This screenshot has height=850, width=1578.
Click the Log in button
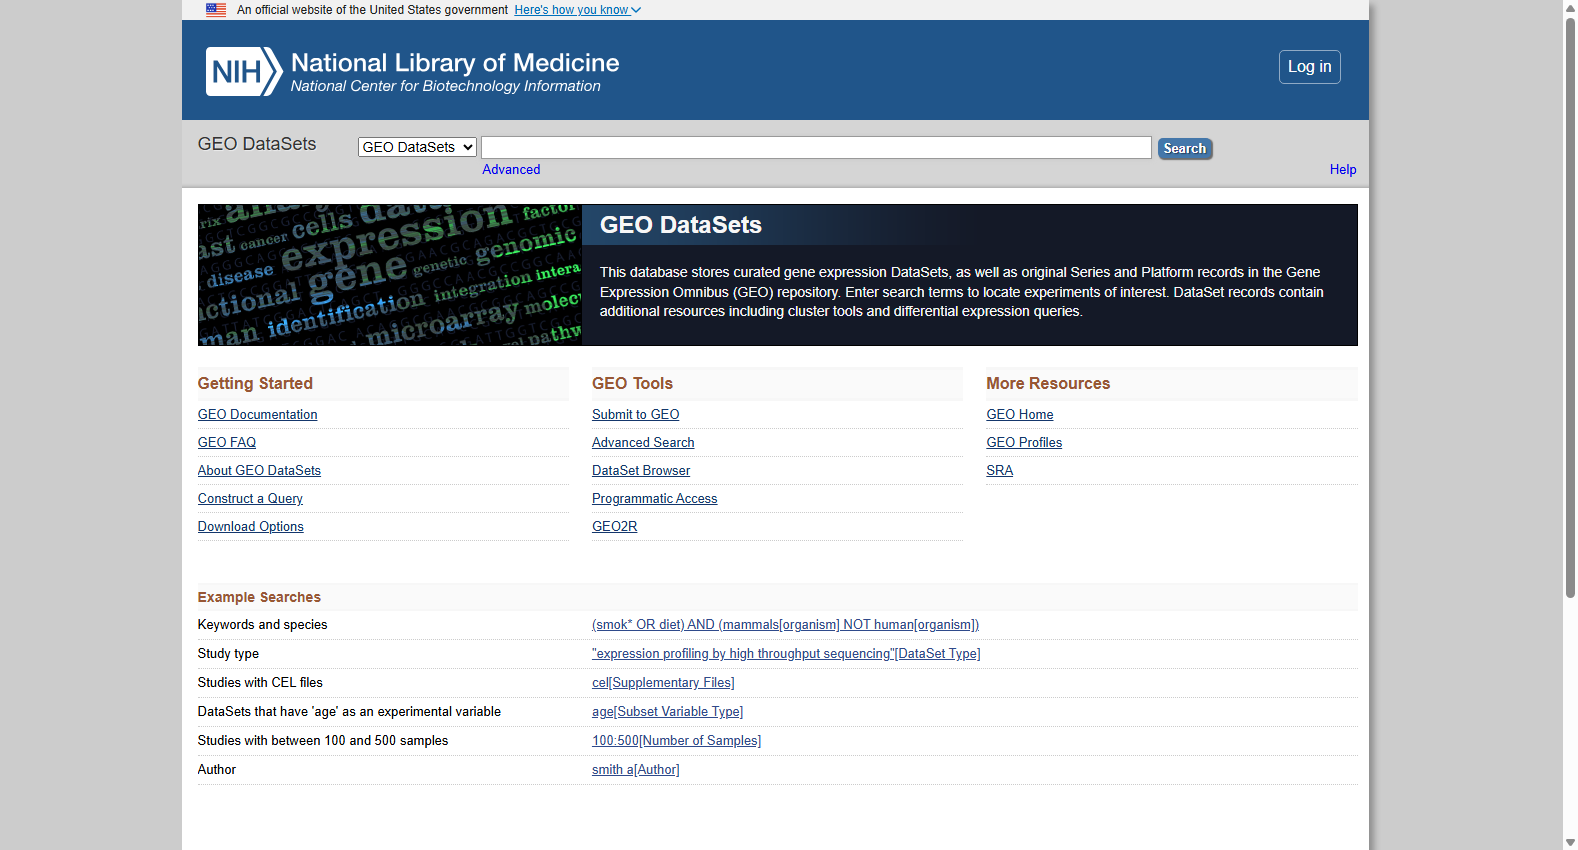click(x=1309, y=67)
